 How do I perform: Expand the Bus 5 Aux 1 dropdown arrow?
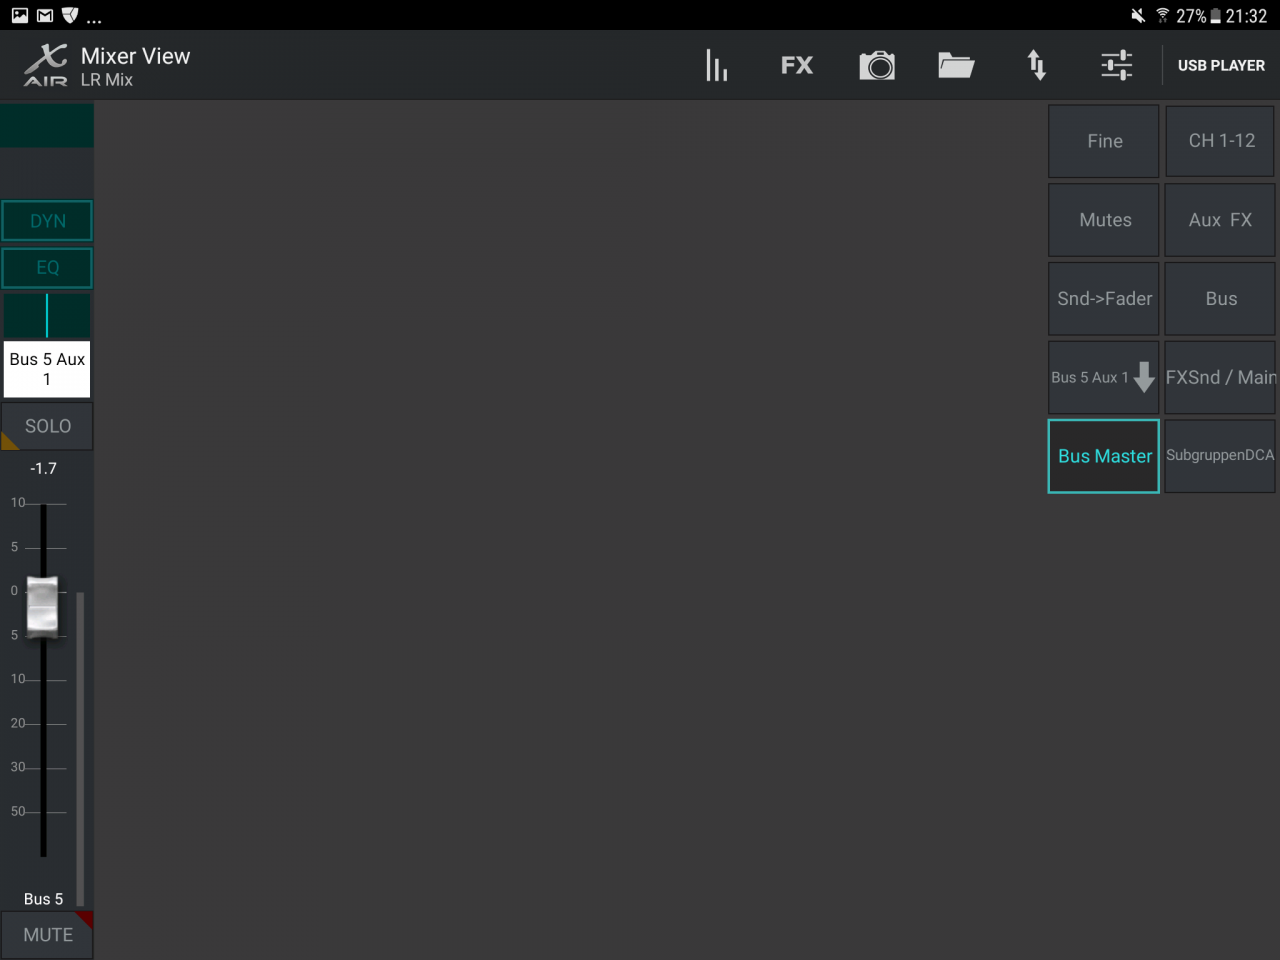1144,377
